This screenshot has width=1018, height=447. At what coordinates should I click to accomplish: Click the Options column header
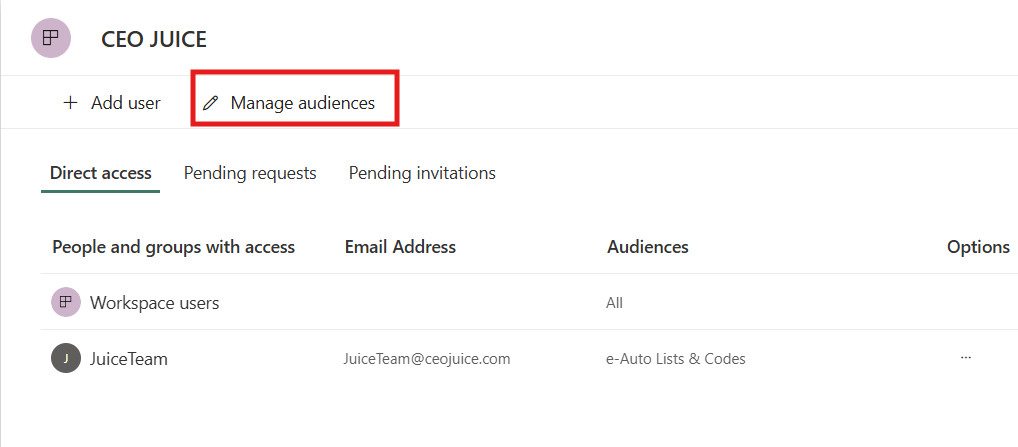(x=978, y=247)
